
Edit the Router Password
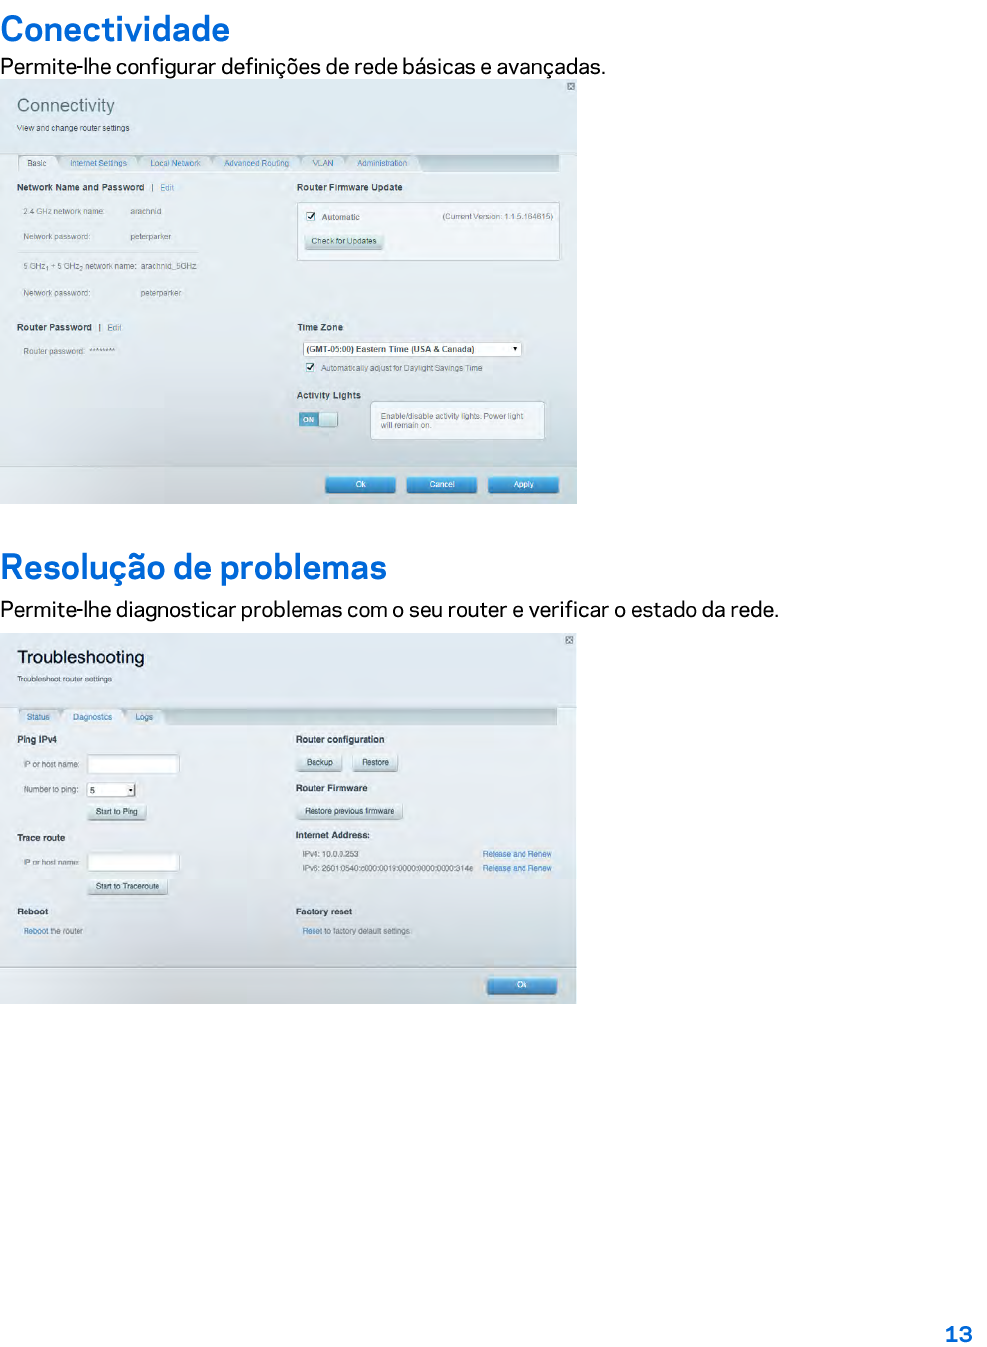114,328
